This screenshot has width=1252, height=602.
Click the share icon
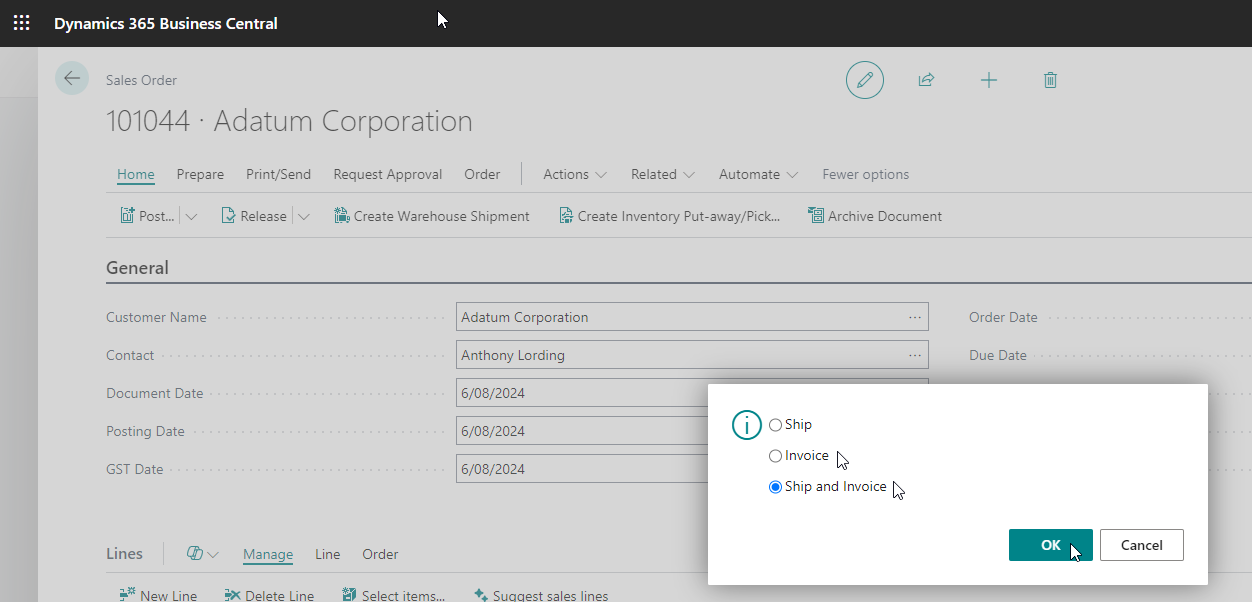(x=926, y=80)
